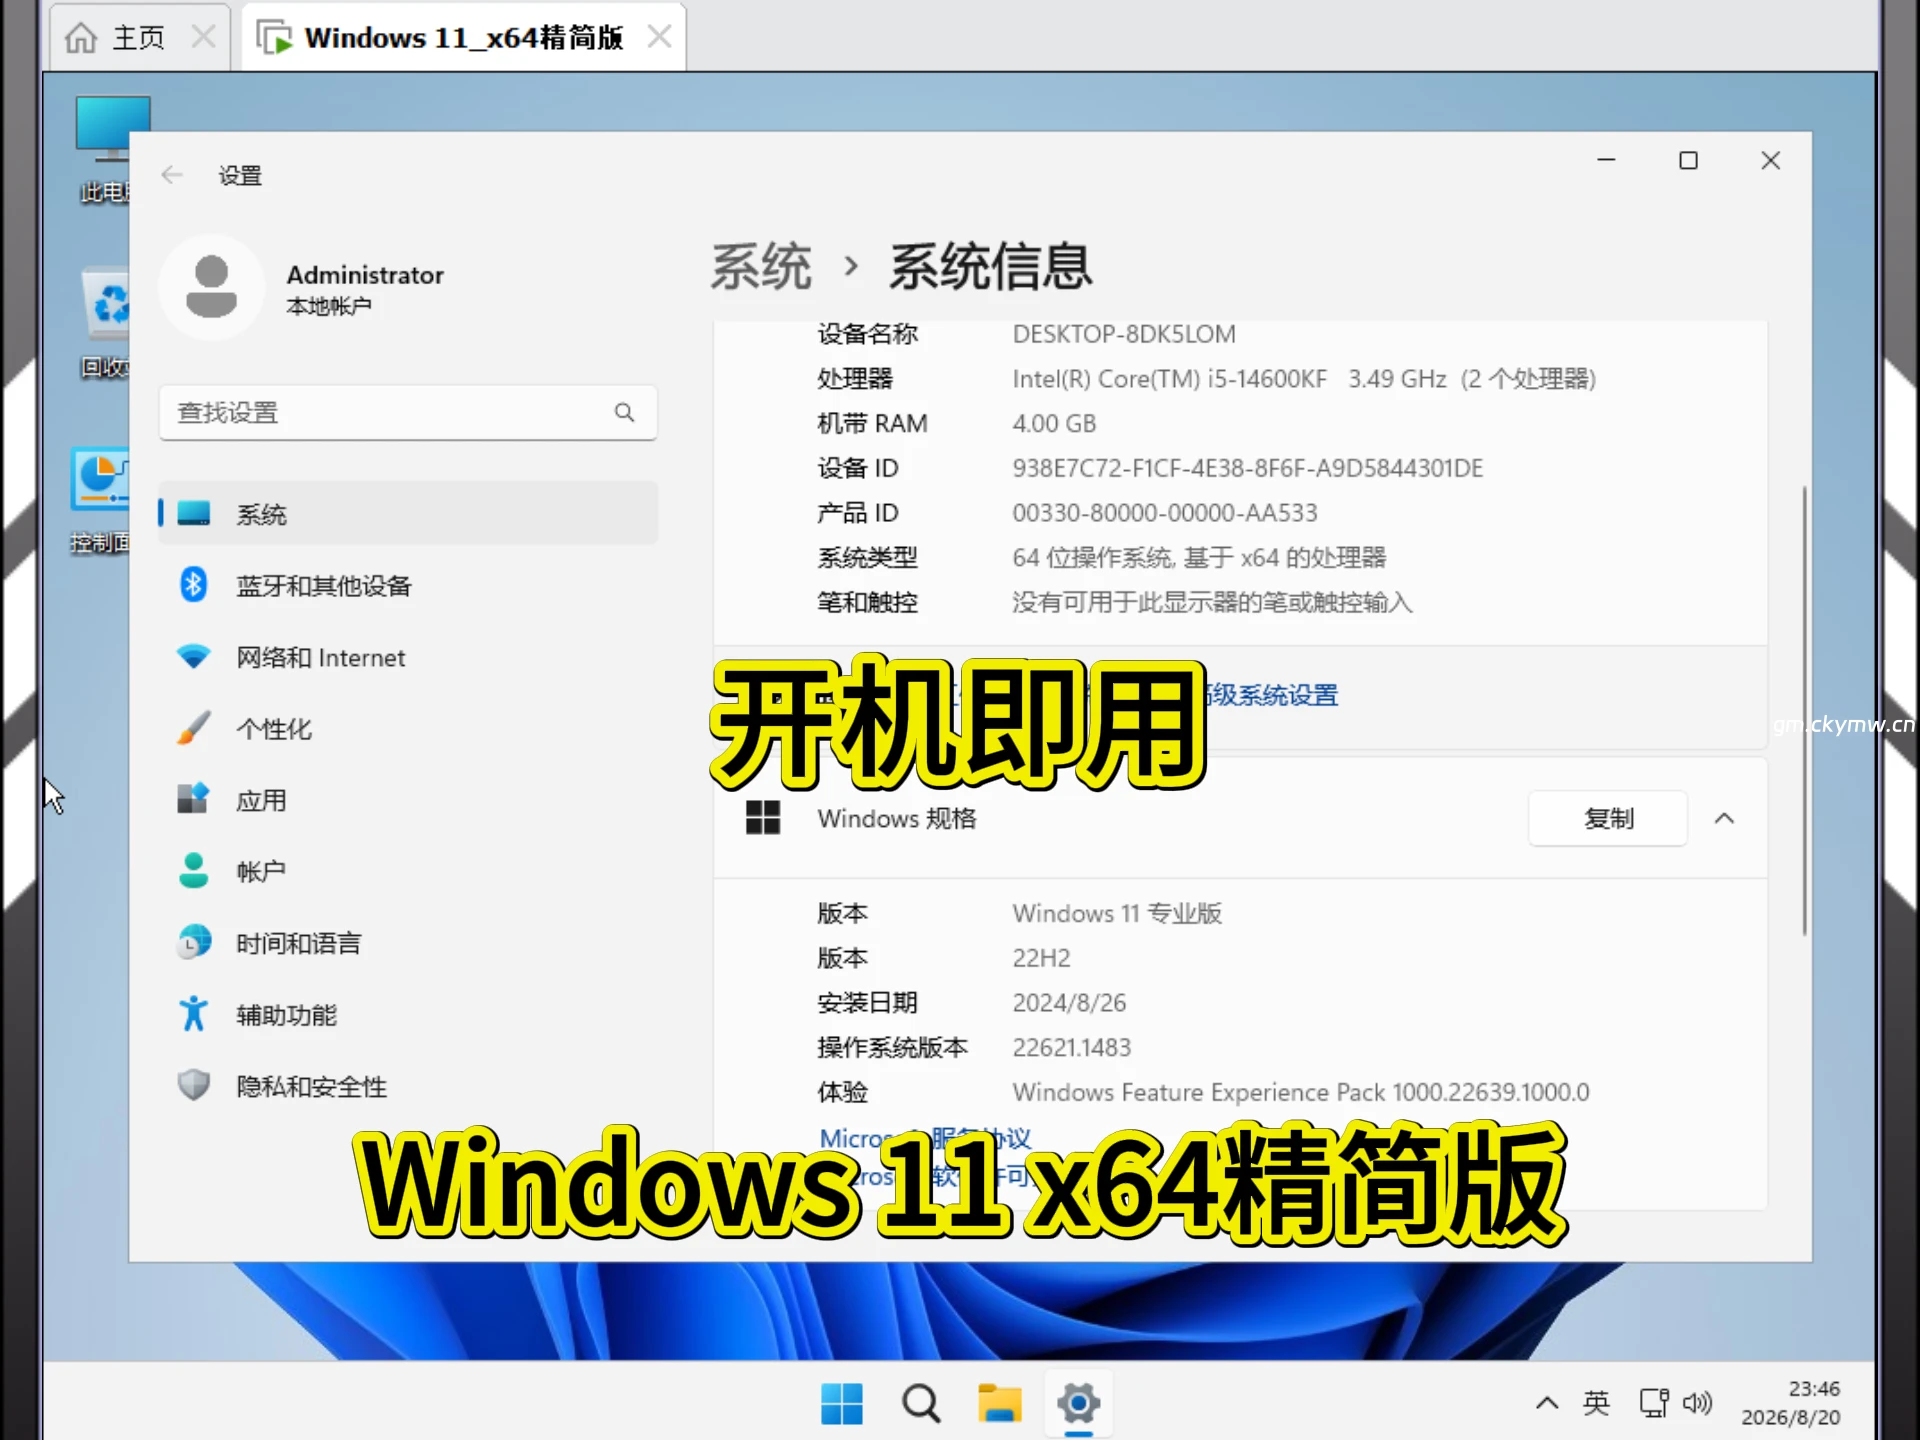Click OS build value 22621.1483
Image resolution: width=1920 pixels, height=1440 pixels.
[x=1071, y=1047]
